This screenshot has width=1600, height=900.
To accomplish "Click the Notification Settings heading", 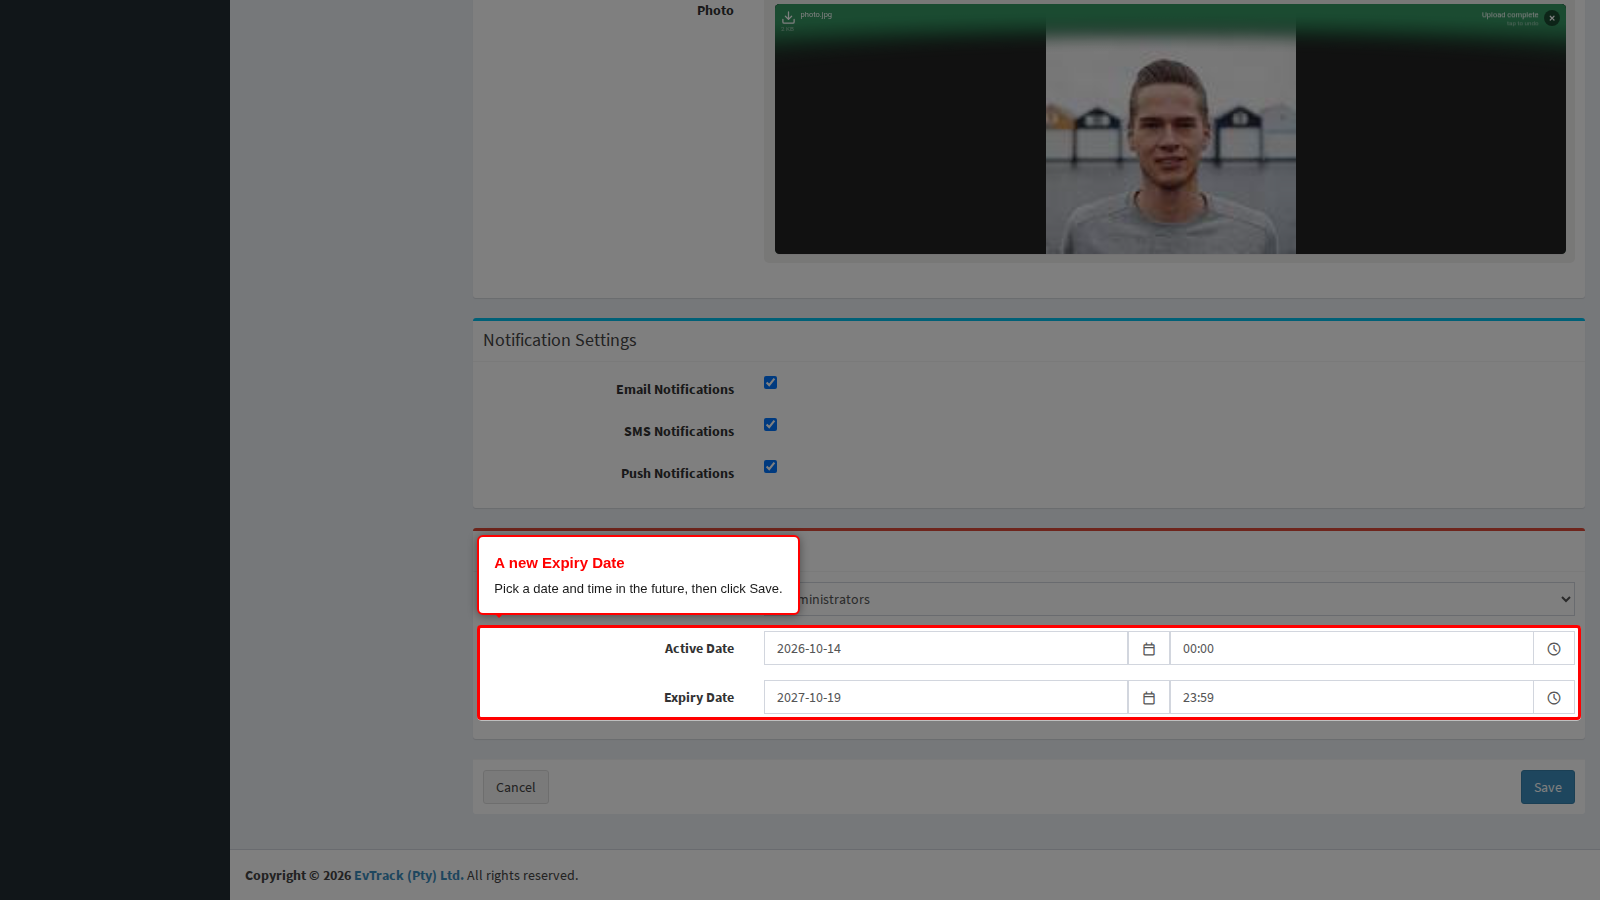I will tap(560, 340).
